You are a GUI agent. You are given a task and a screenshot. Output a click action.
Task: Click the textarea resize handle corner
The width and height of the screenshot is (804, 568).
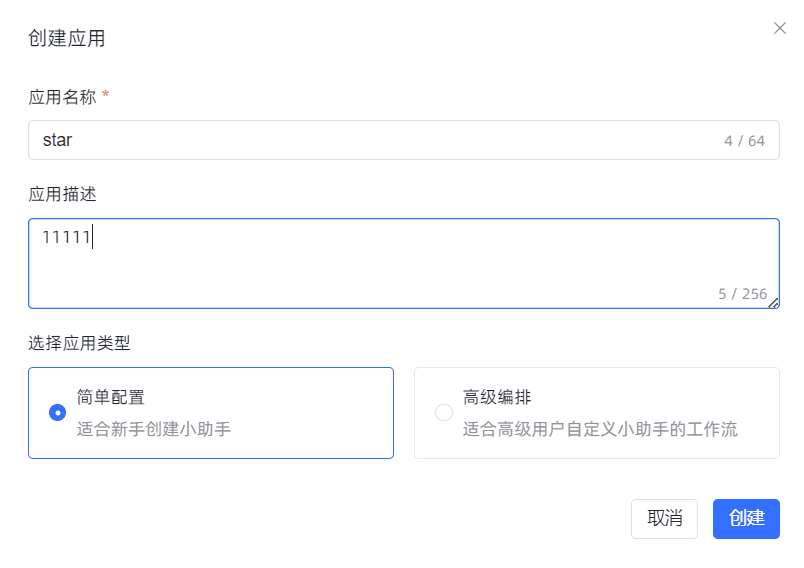click(x=774, y=303)
